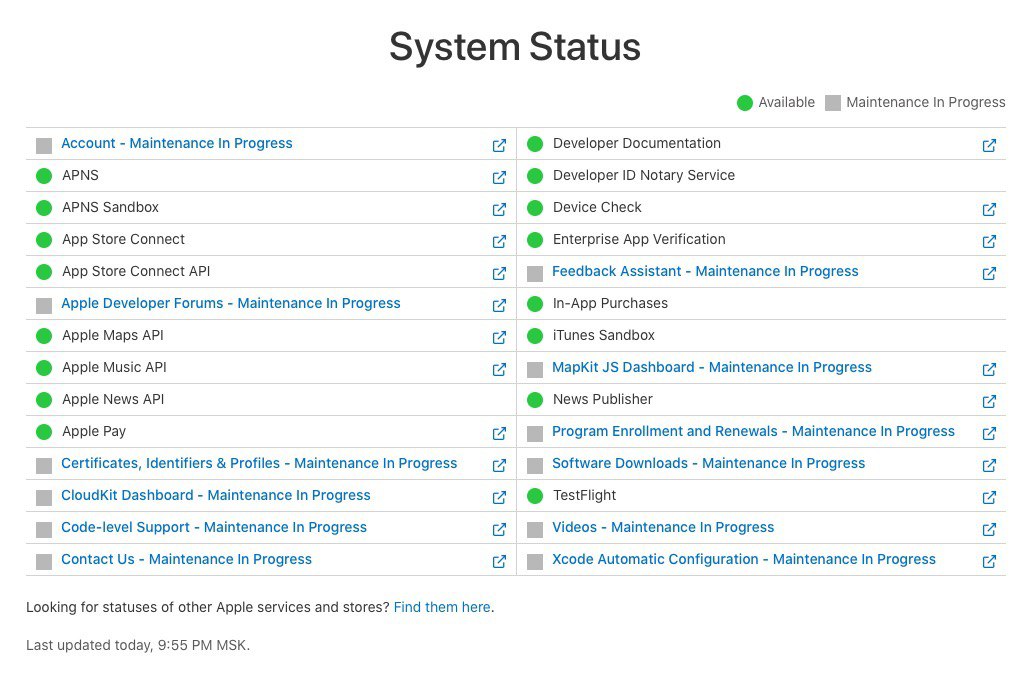Select the Enterprise App Verification text

pos(639,240)
